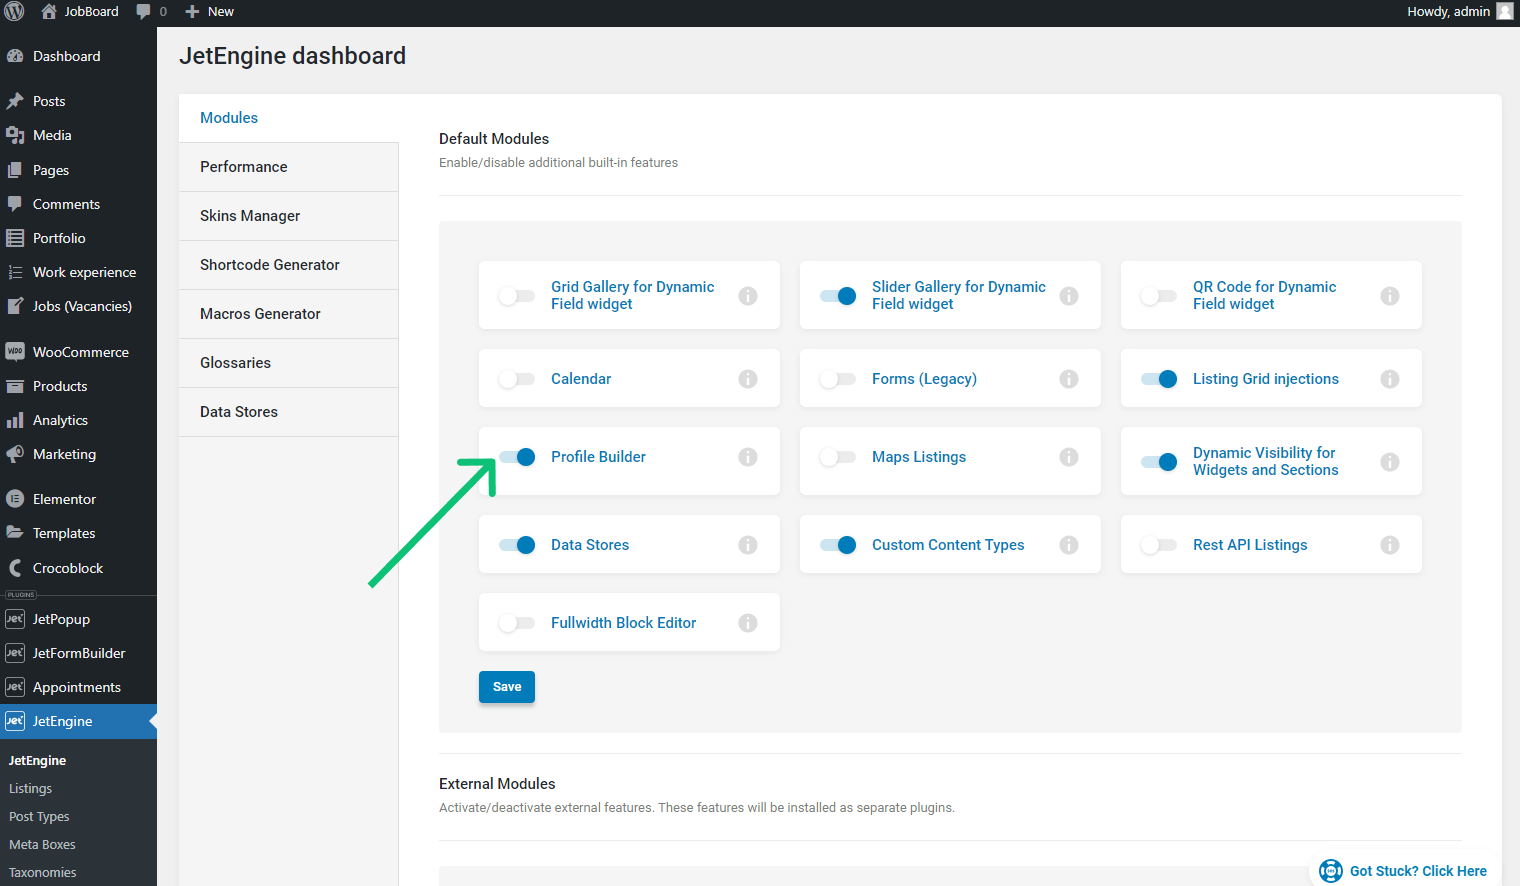Click the admin user avatar

(1505, 12)
